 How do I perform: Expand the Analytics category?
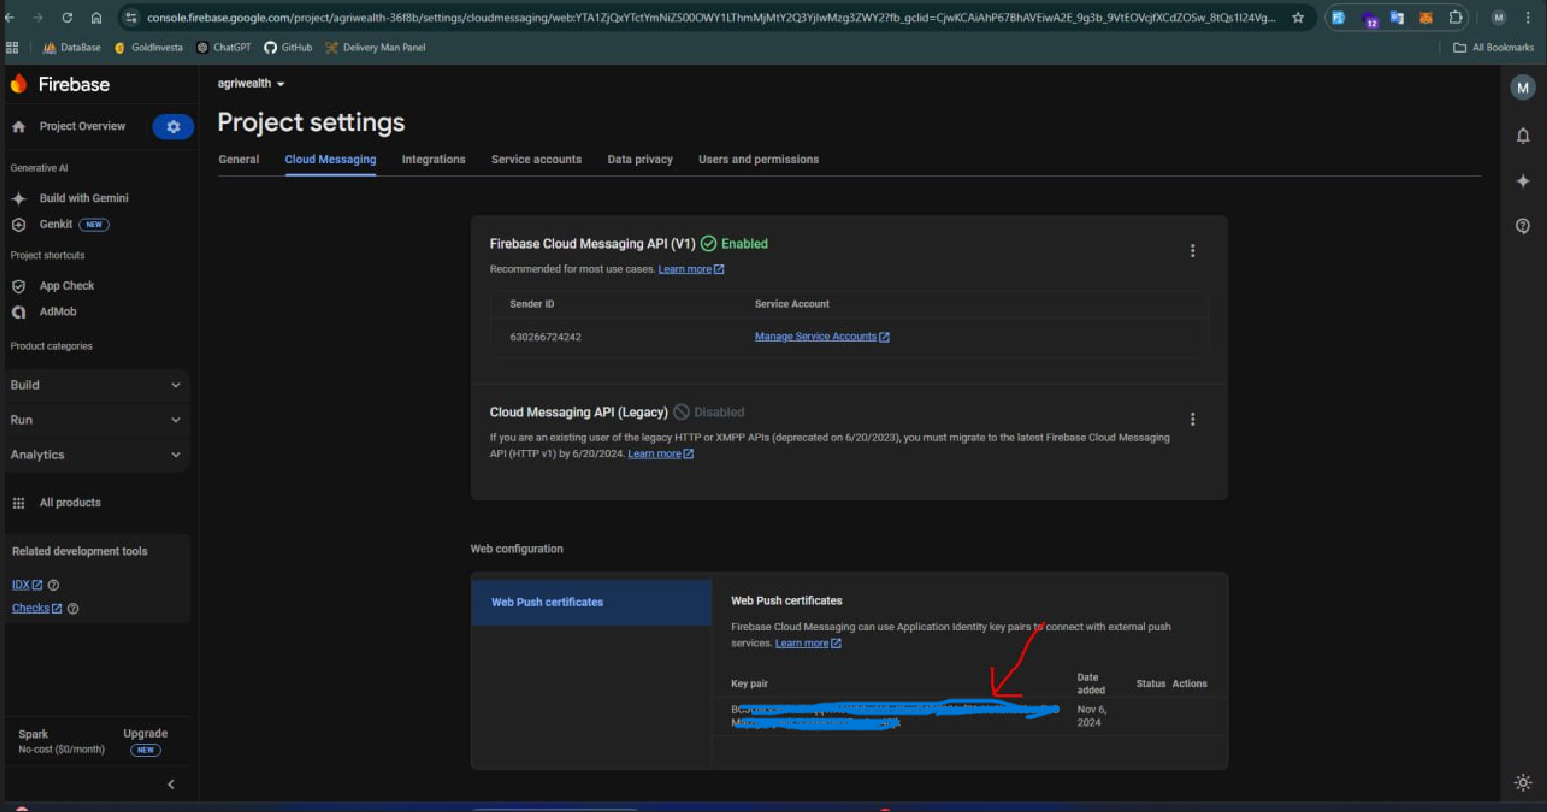tap(96, 455)
